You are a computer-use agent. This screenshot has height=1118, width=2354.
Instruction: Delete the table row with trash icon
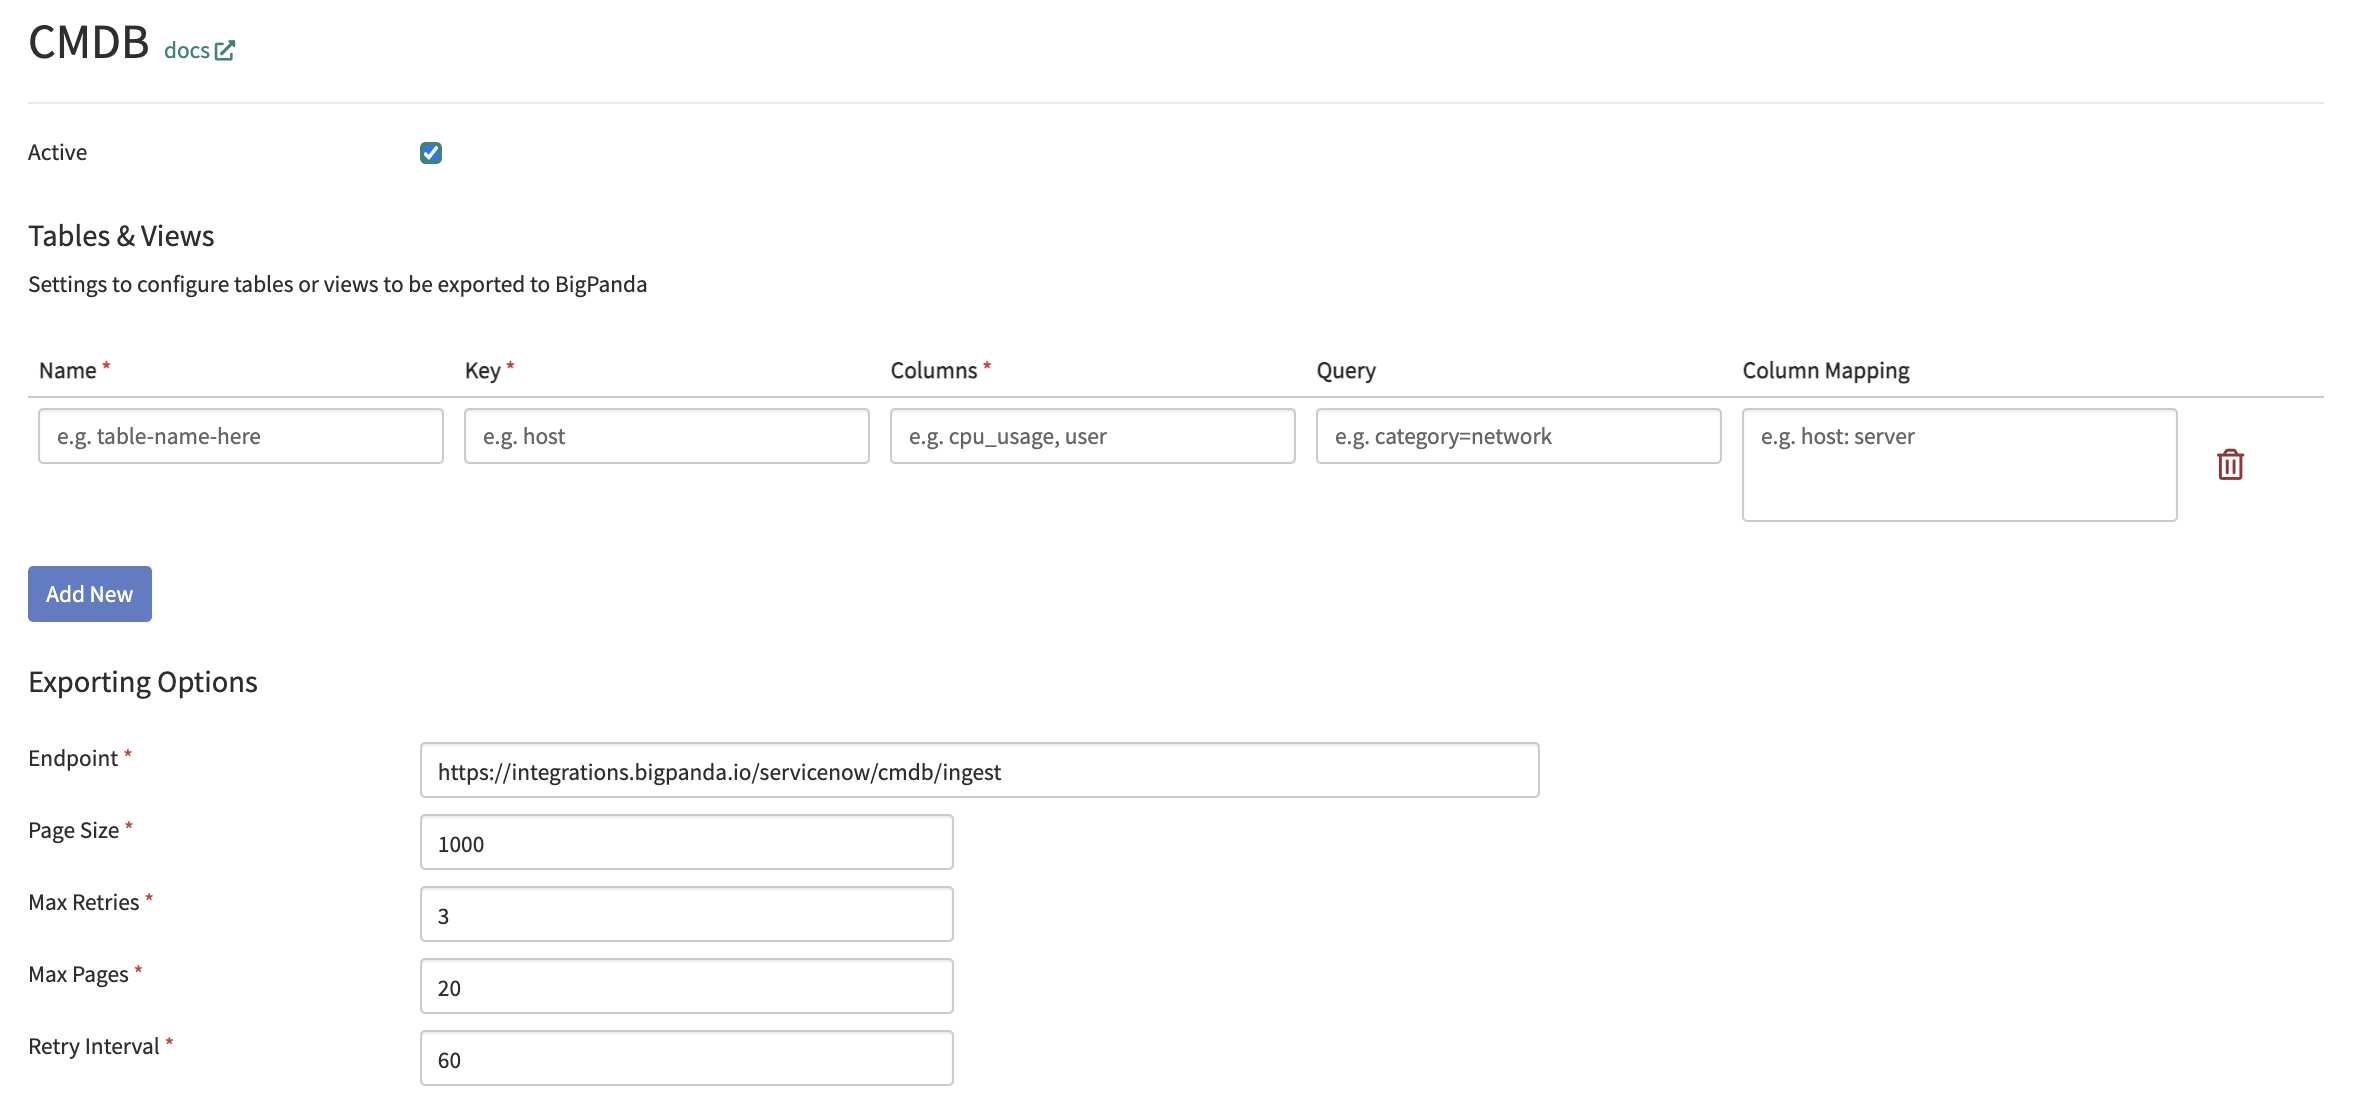pyautogui.click(x=2230, y=465)
